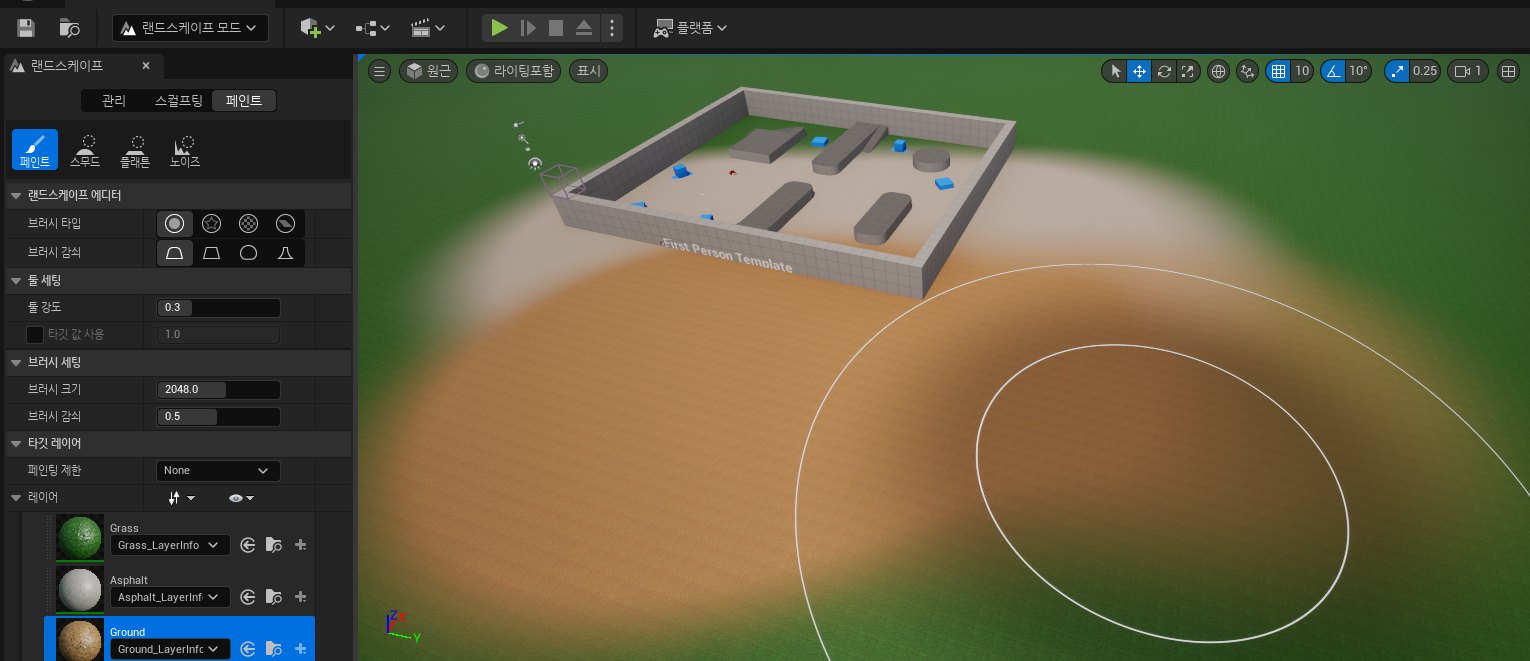
Task: Open the Grass_LayerInfo dropdown
Action: click(170, 545)
